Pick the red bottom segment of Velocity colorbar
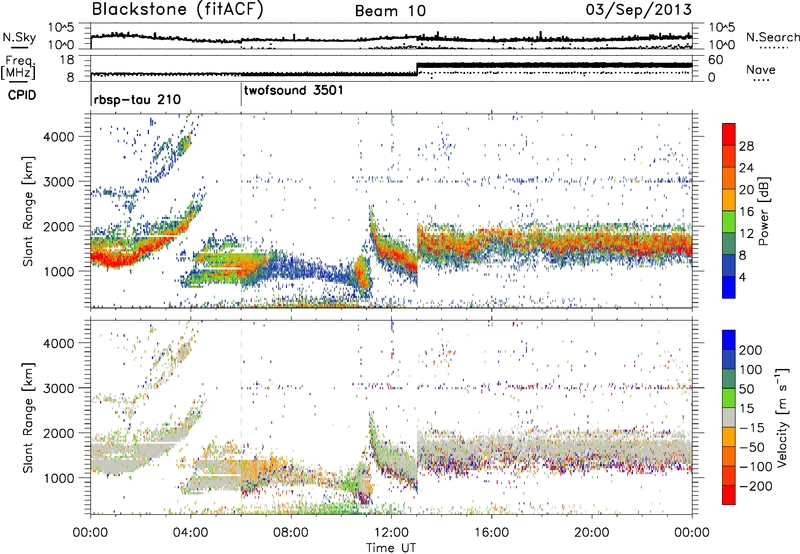The width and height of the screenshot is (800, 554). [729, 495]
